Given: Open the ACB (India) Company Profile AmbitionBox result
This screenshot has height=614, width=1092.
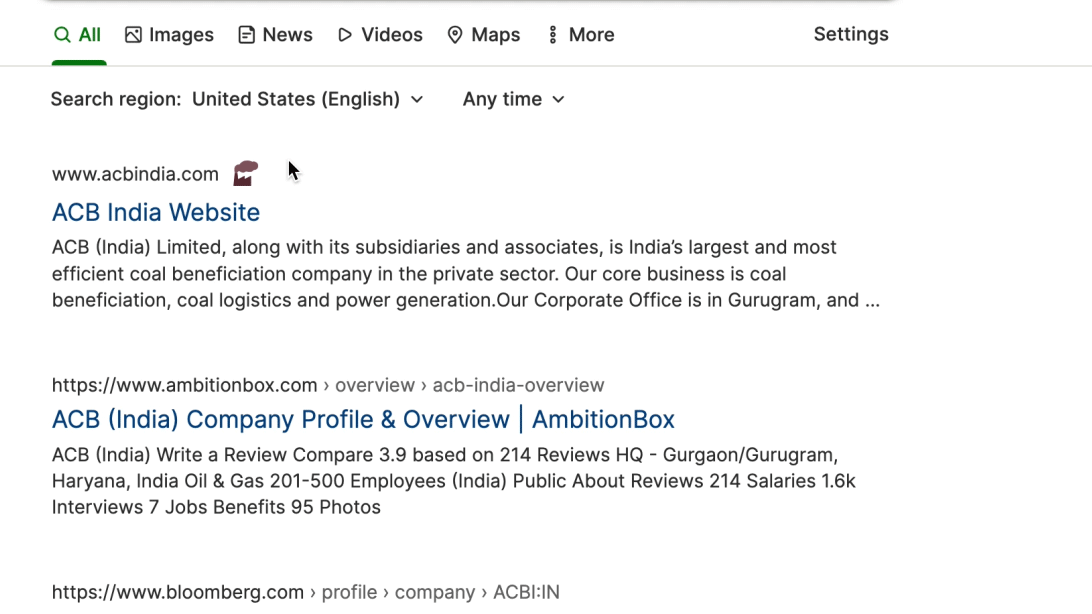Looking at the screenshot, I should [364, 420].
